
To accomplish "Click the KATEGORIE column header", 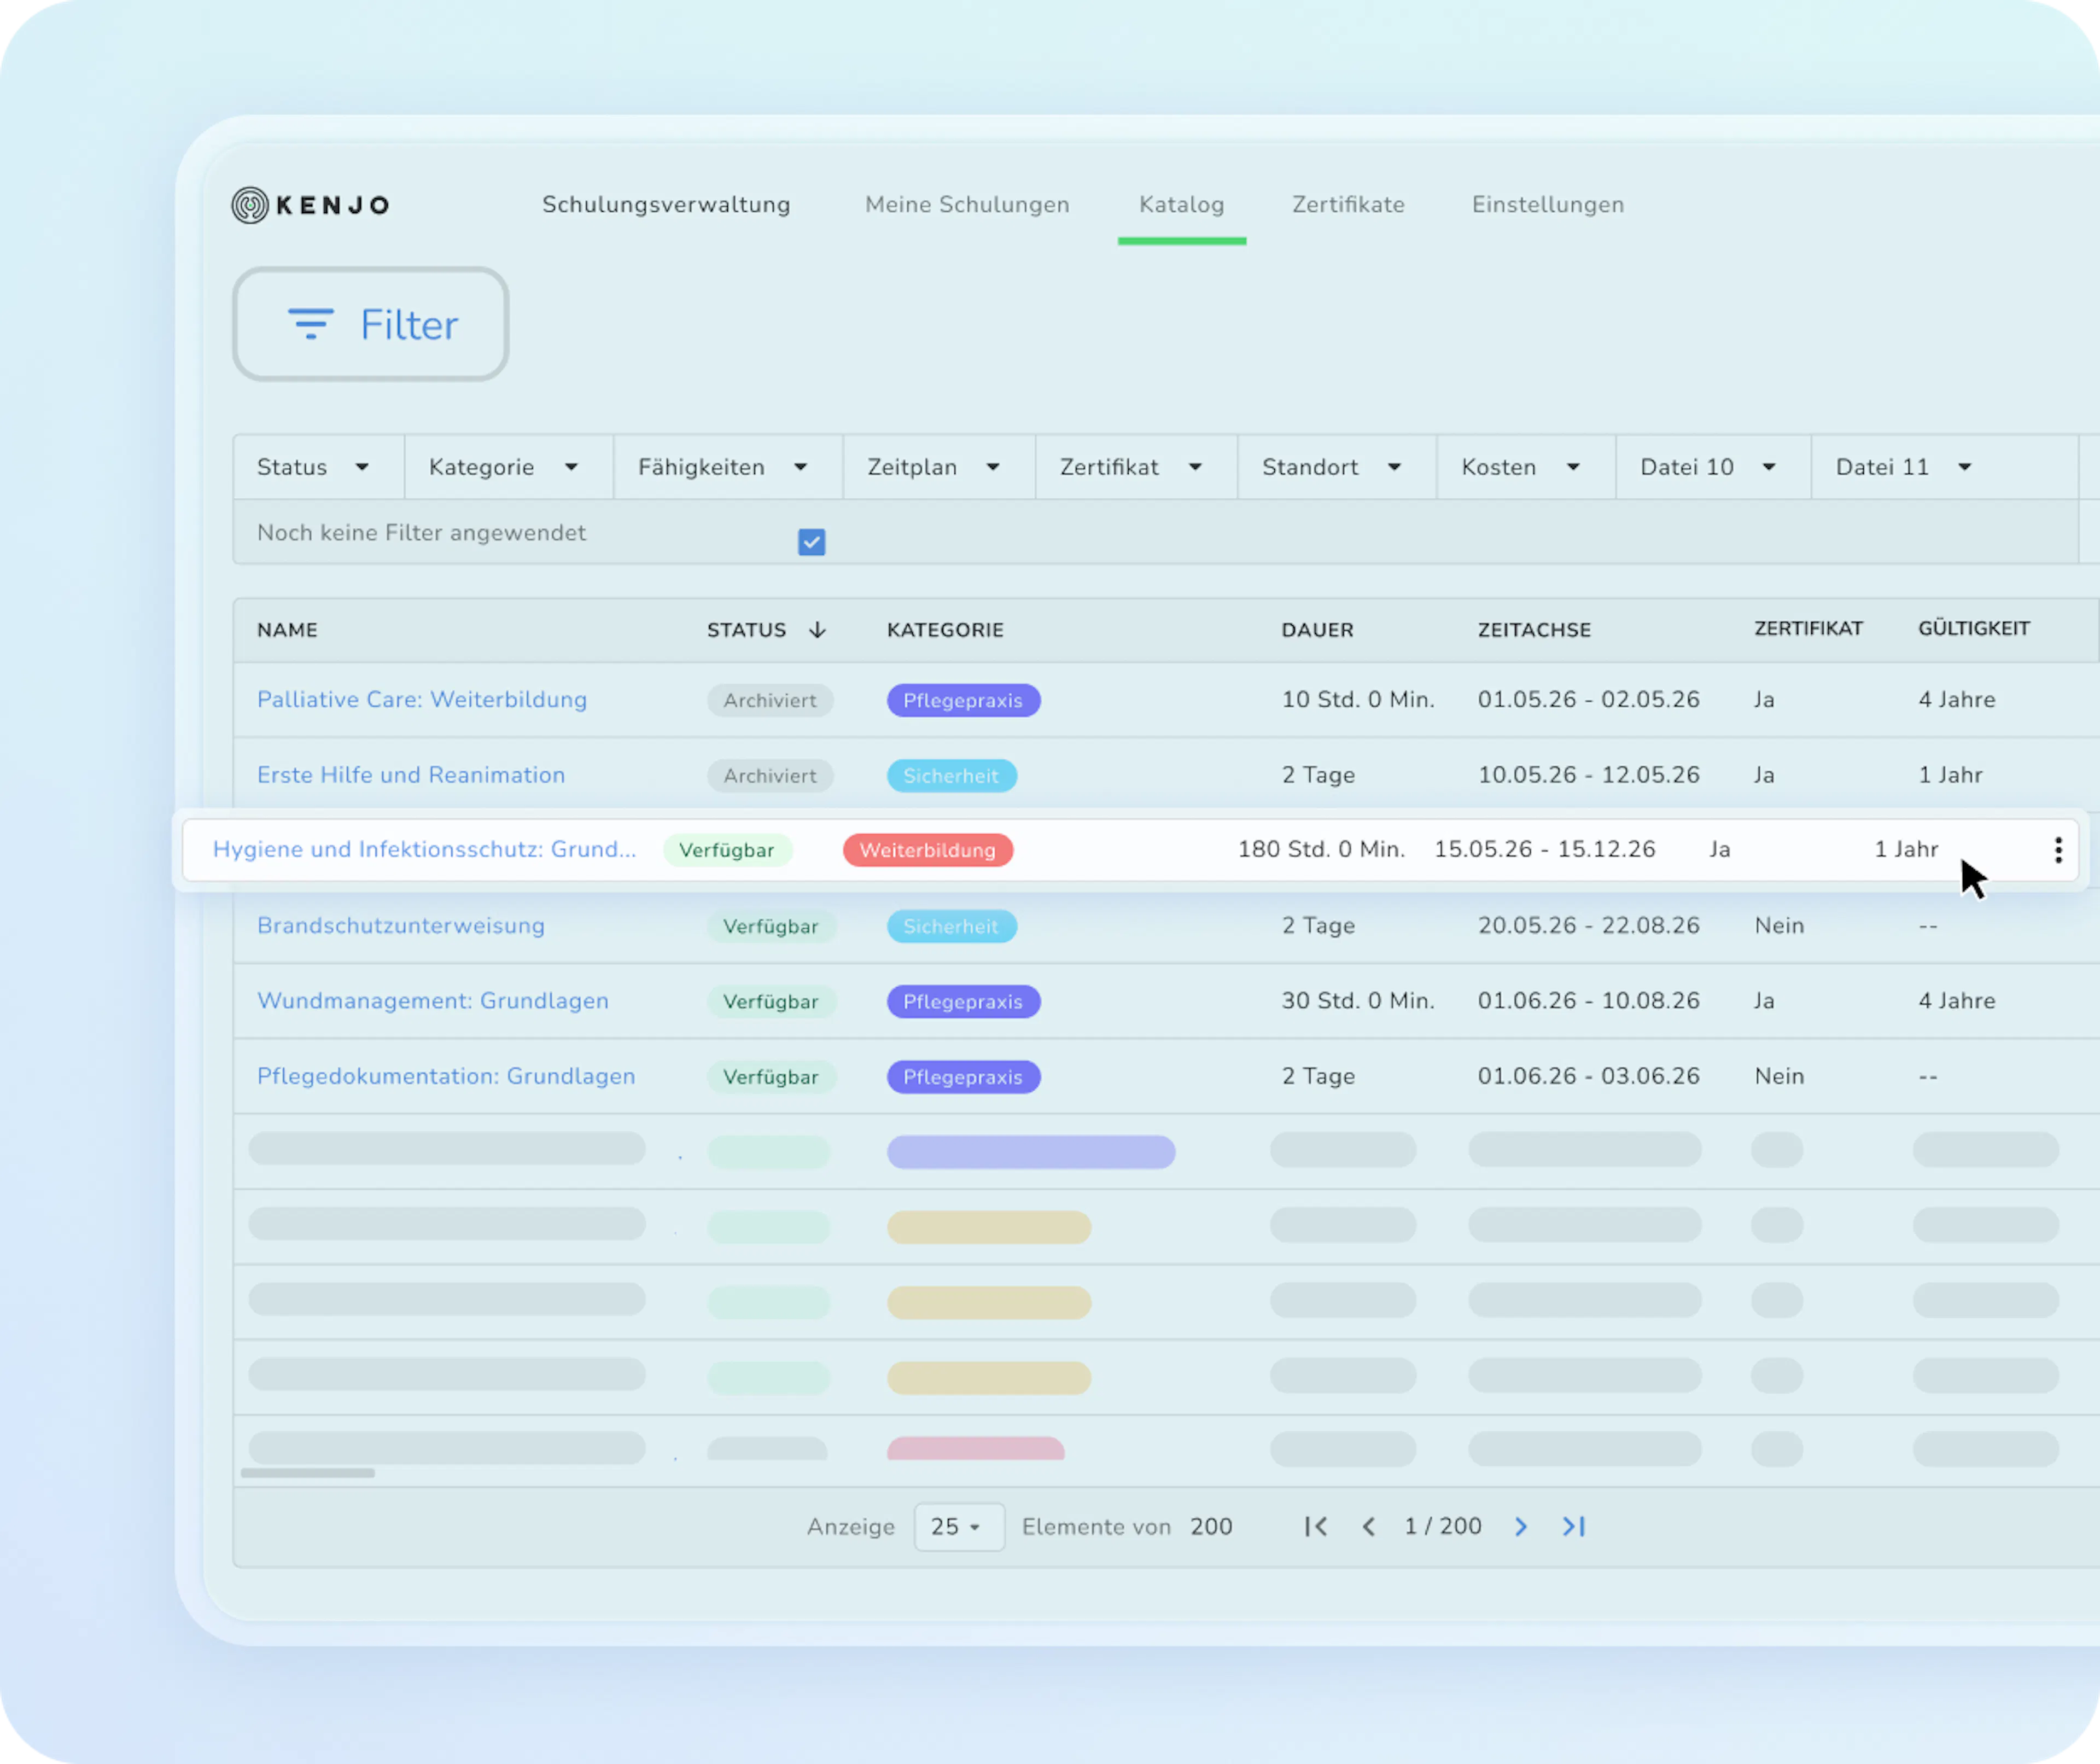I will [x=945, y=630].
